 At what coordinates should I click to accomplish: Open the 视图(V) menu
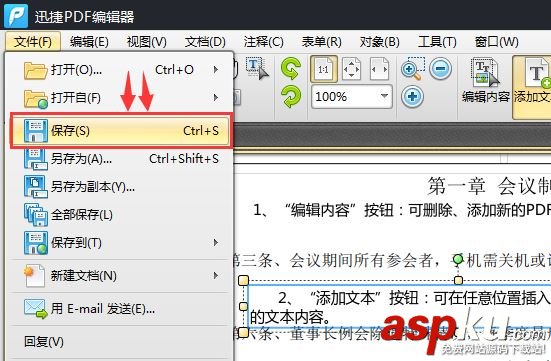click(147, 42)
